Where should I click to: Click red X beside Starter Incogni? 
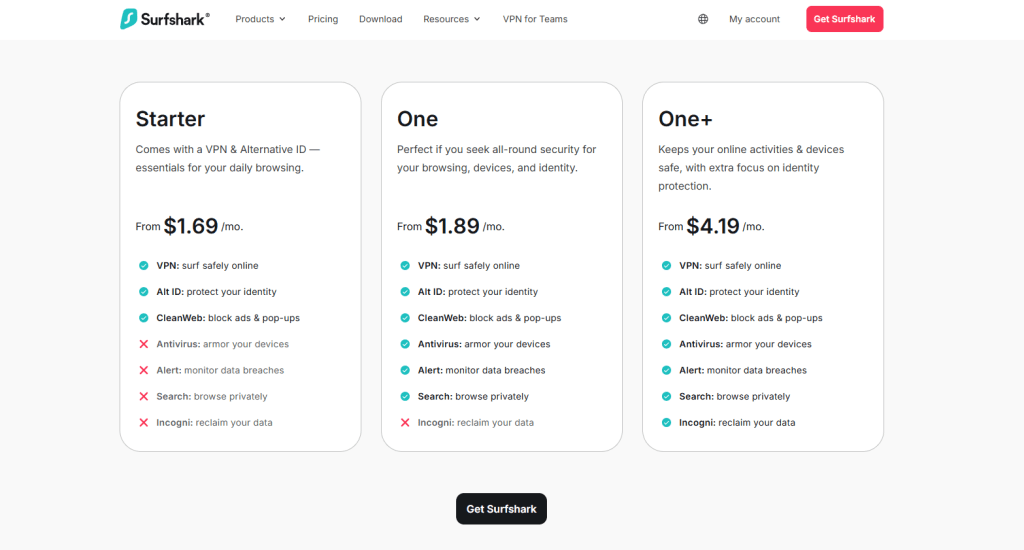[144, 423]
